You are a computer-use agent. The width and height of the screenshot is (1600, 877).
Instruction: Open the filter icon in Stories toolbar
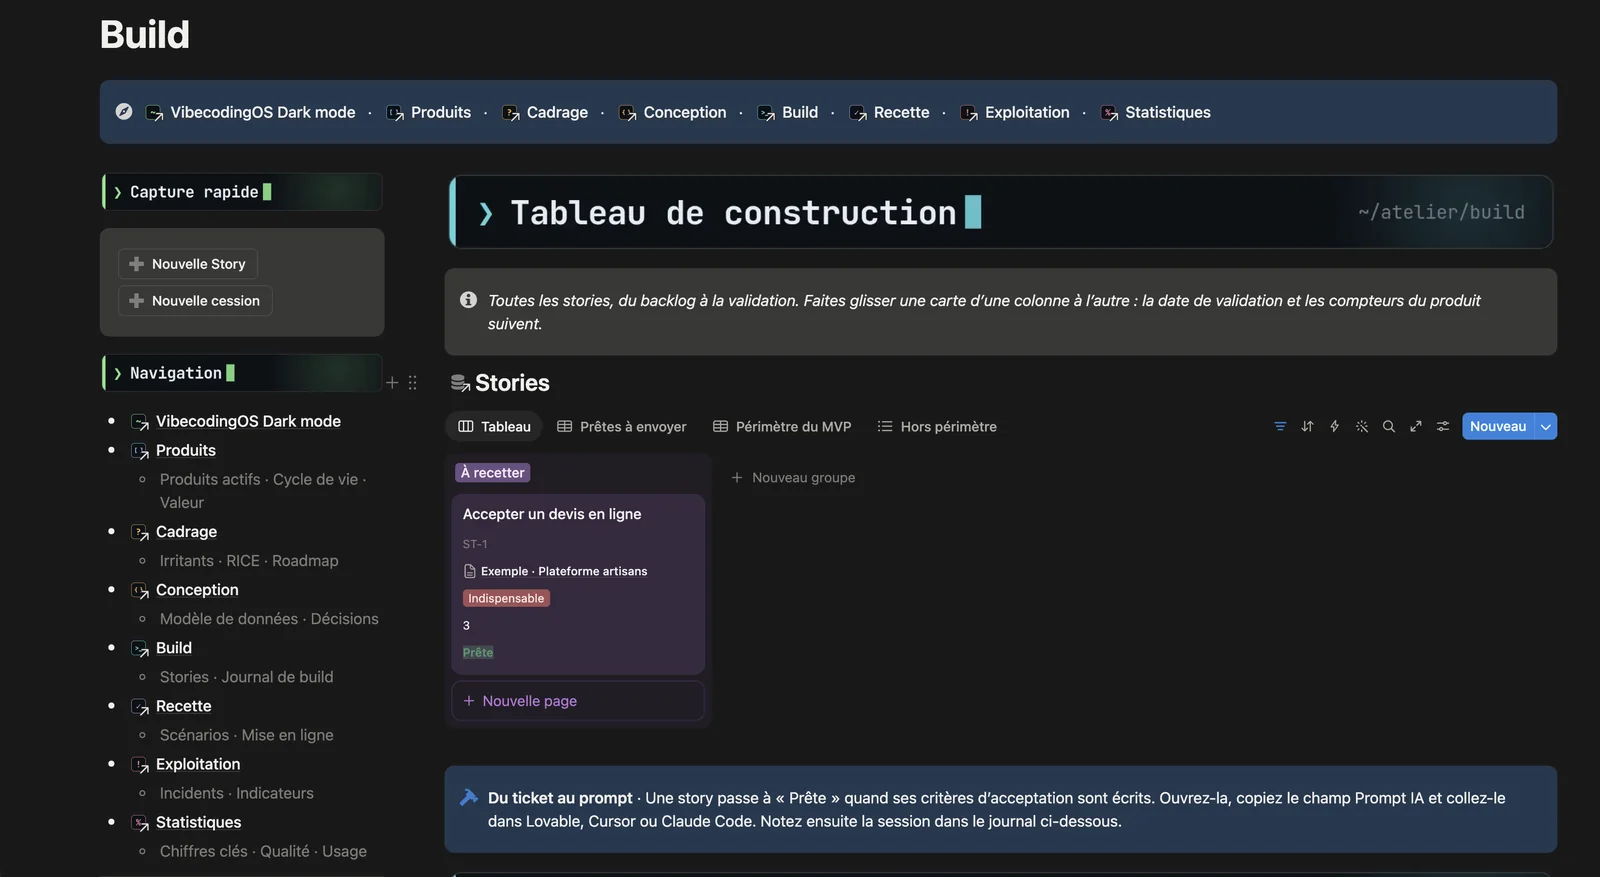[x=1280, y=426]
